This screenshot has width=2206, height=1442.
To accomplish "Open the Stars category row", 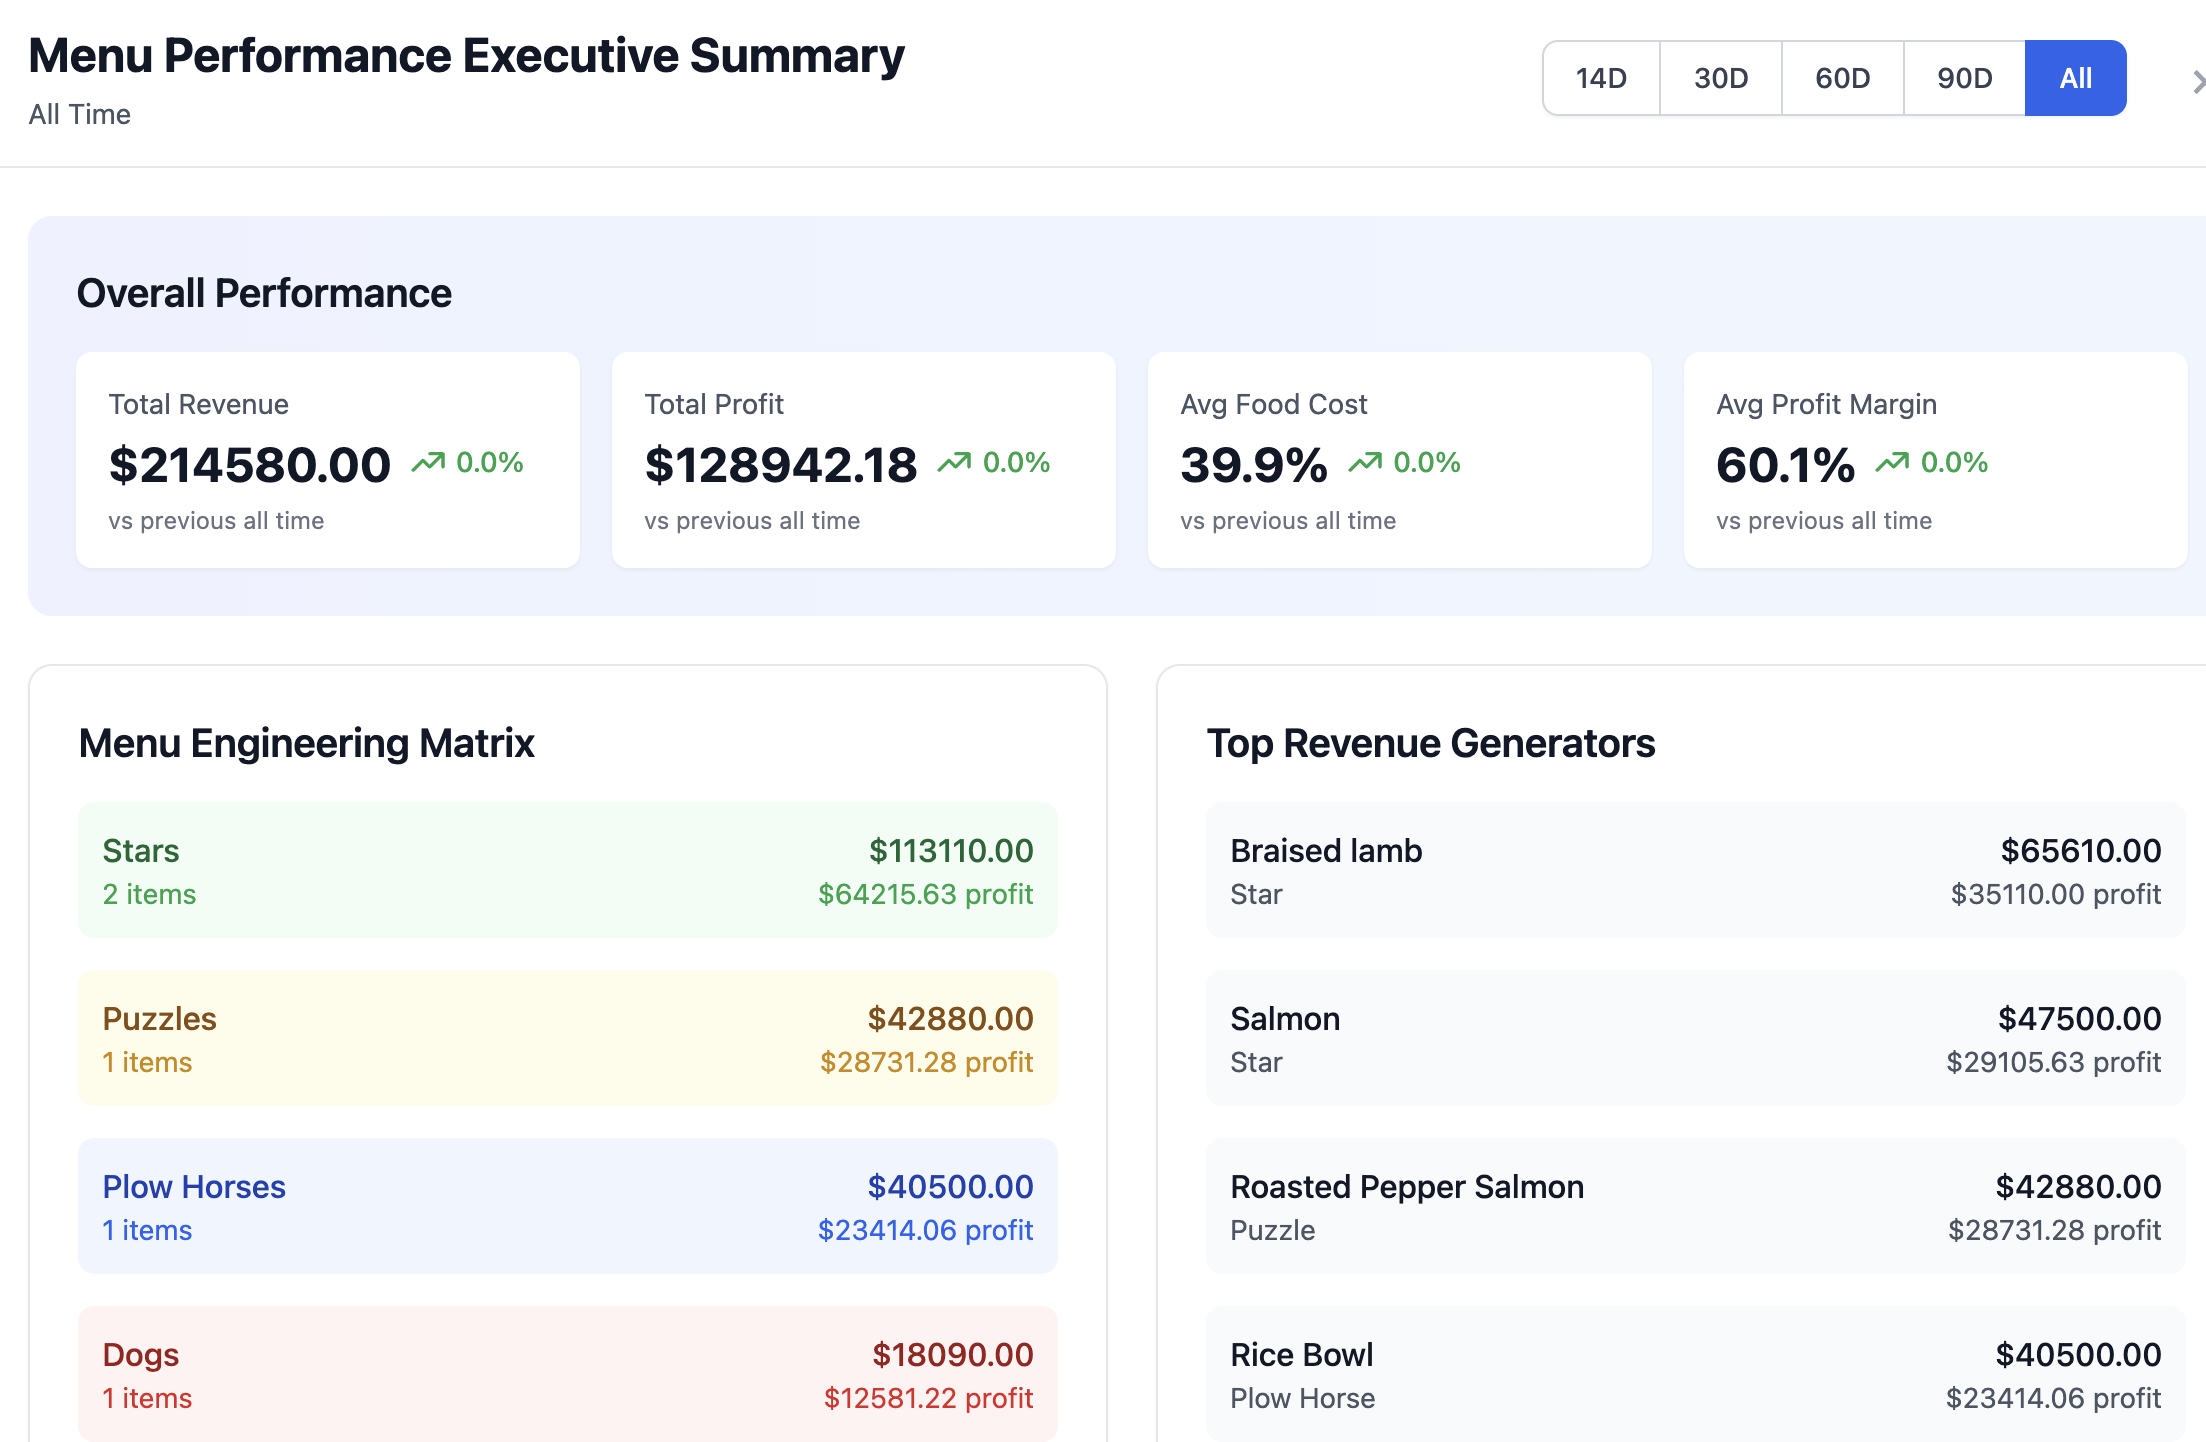I will tap(568, 870).
